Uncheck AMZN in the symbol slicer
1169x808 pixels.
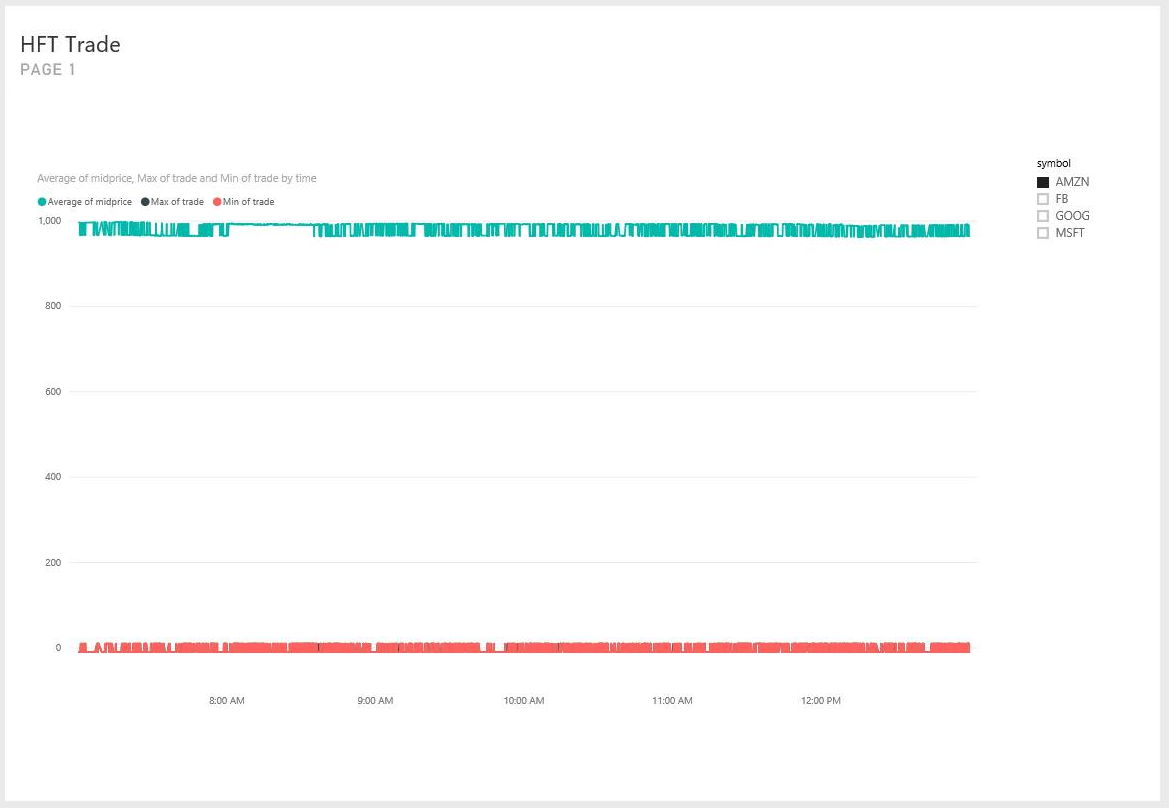1043,181
